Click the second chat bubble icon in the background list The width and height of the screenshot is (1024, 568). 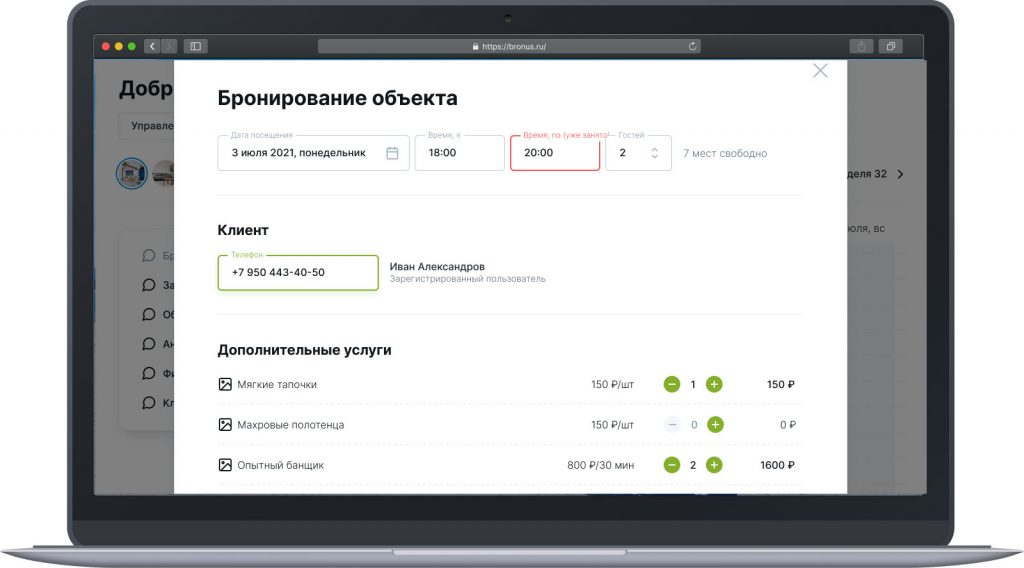(149, 285)
